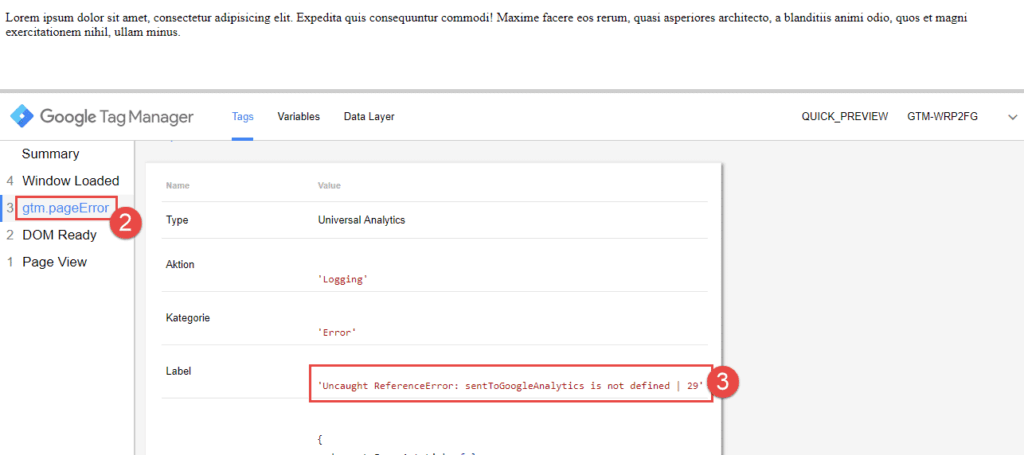Click the Uncaught ReferenceError label value
This screenshot has width=1024, height=455.
click(x=510, y=384)
